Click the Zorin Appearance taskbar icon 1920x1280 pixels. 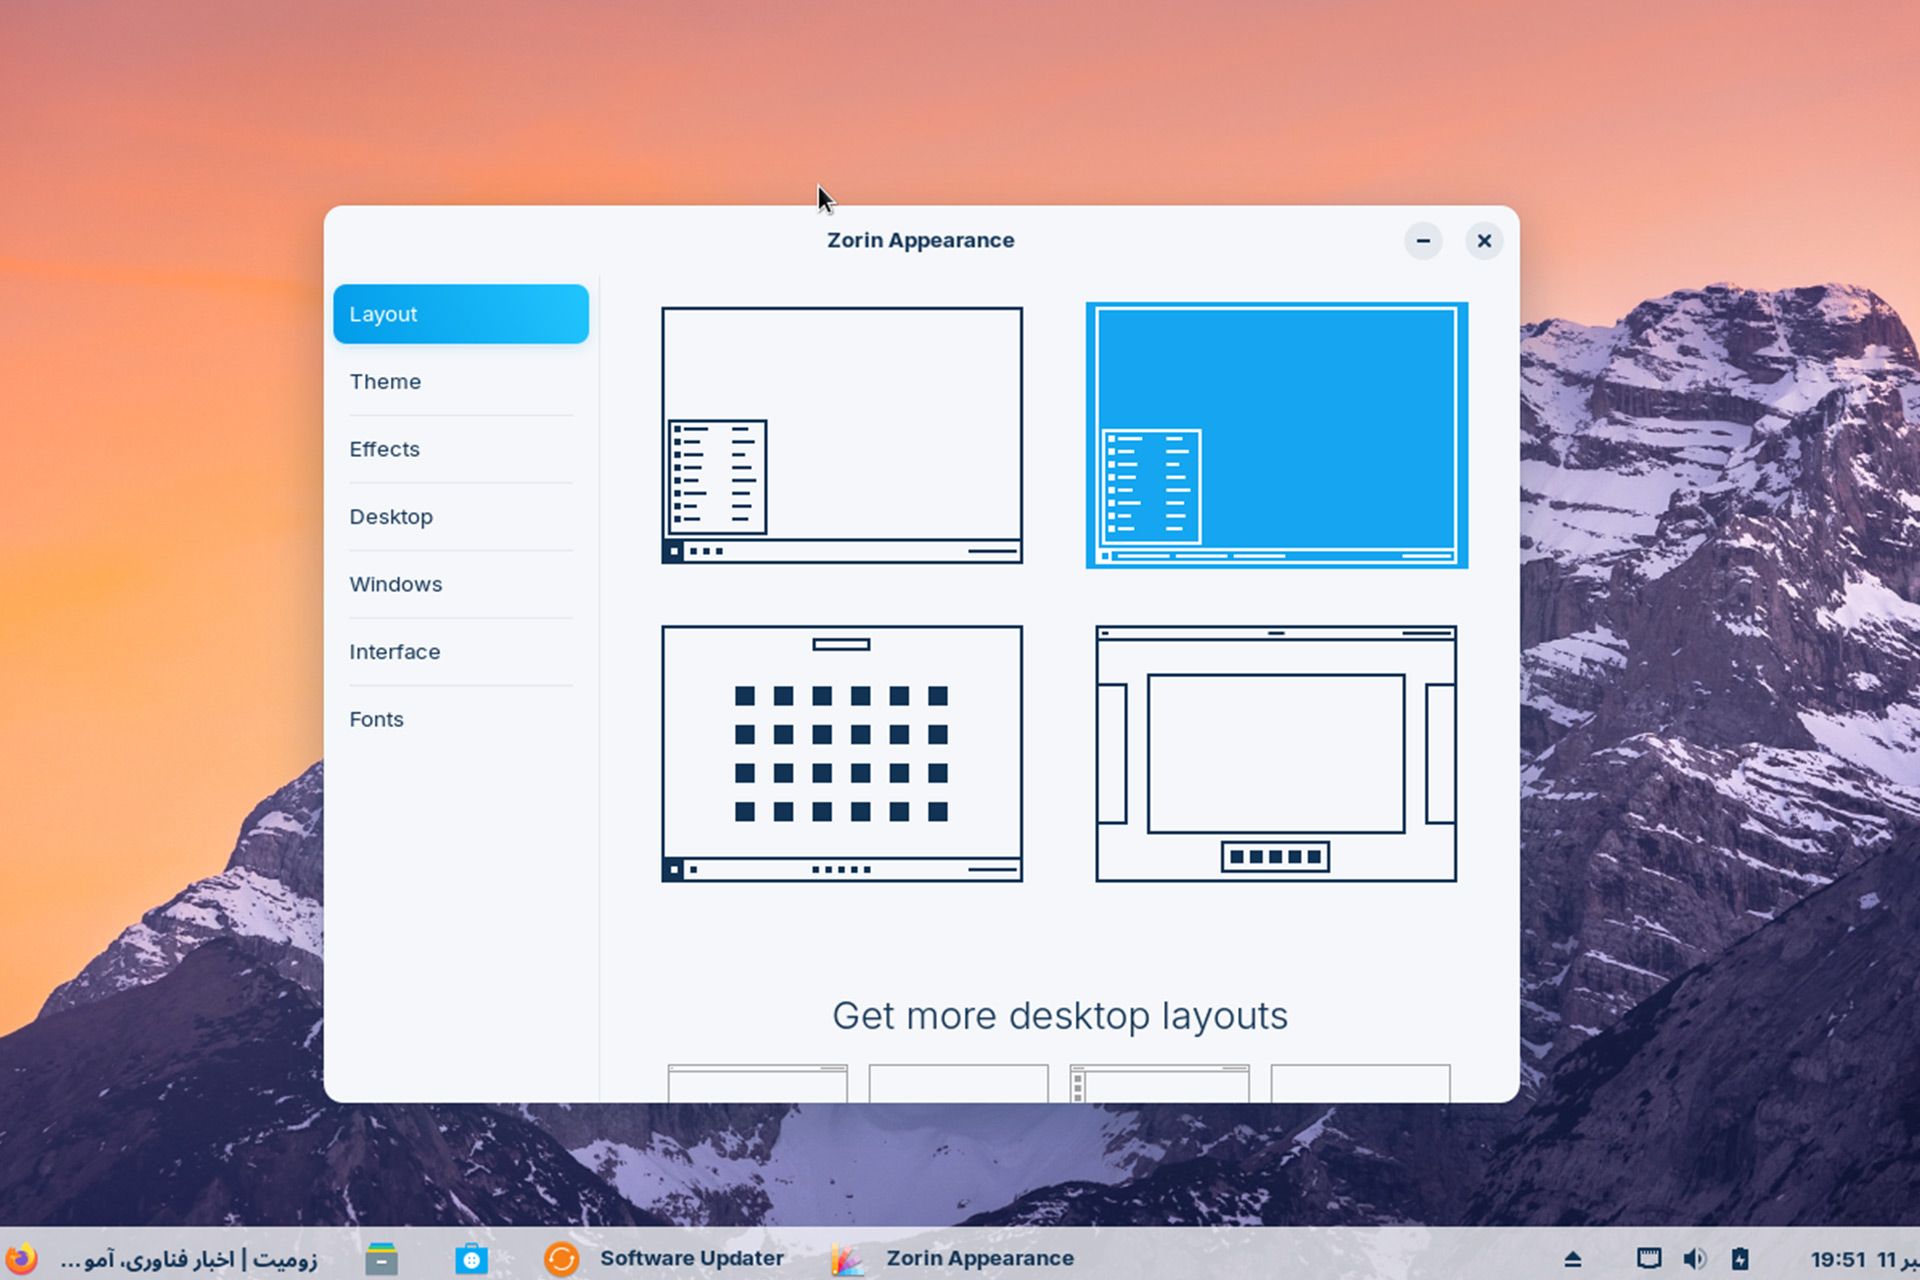click(x=847, y=1258)
